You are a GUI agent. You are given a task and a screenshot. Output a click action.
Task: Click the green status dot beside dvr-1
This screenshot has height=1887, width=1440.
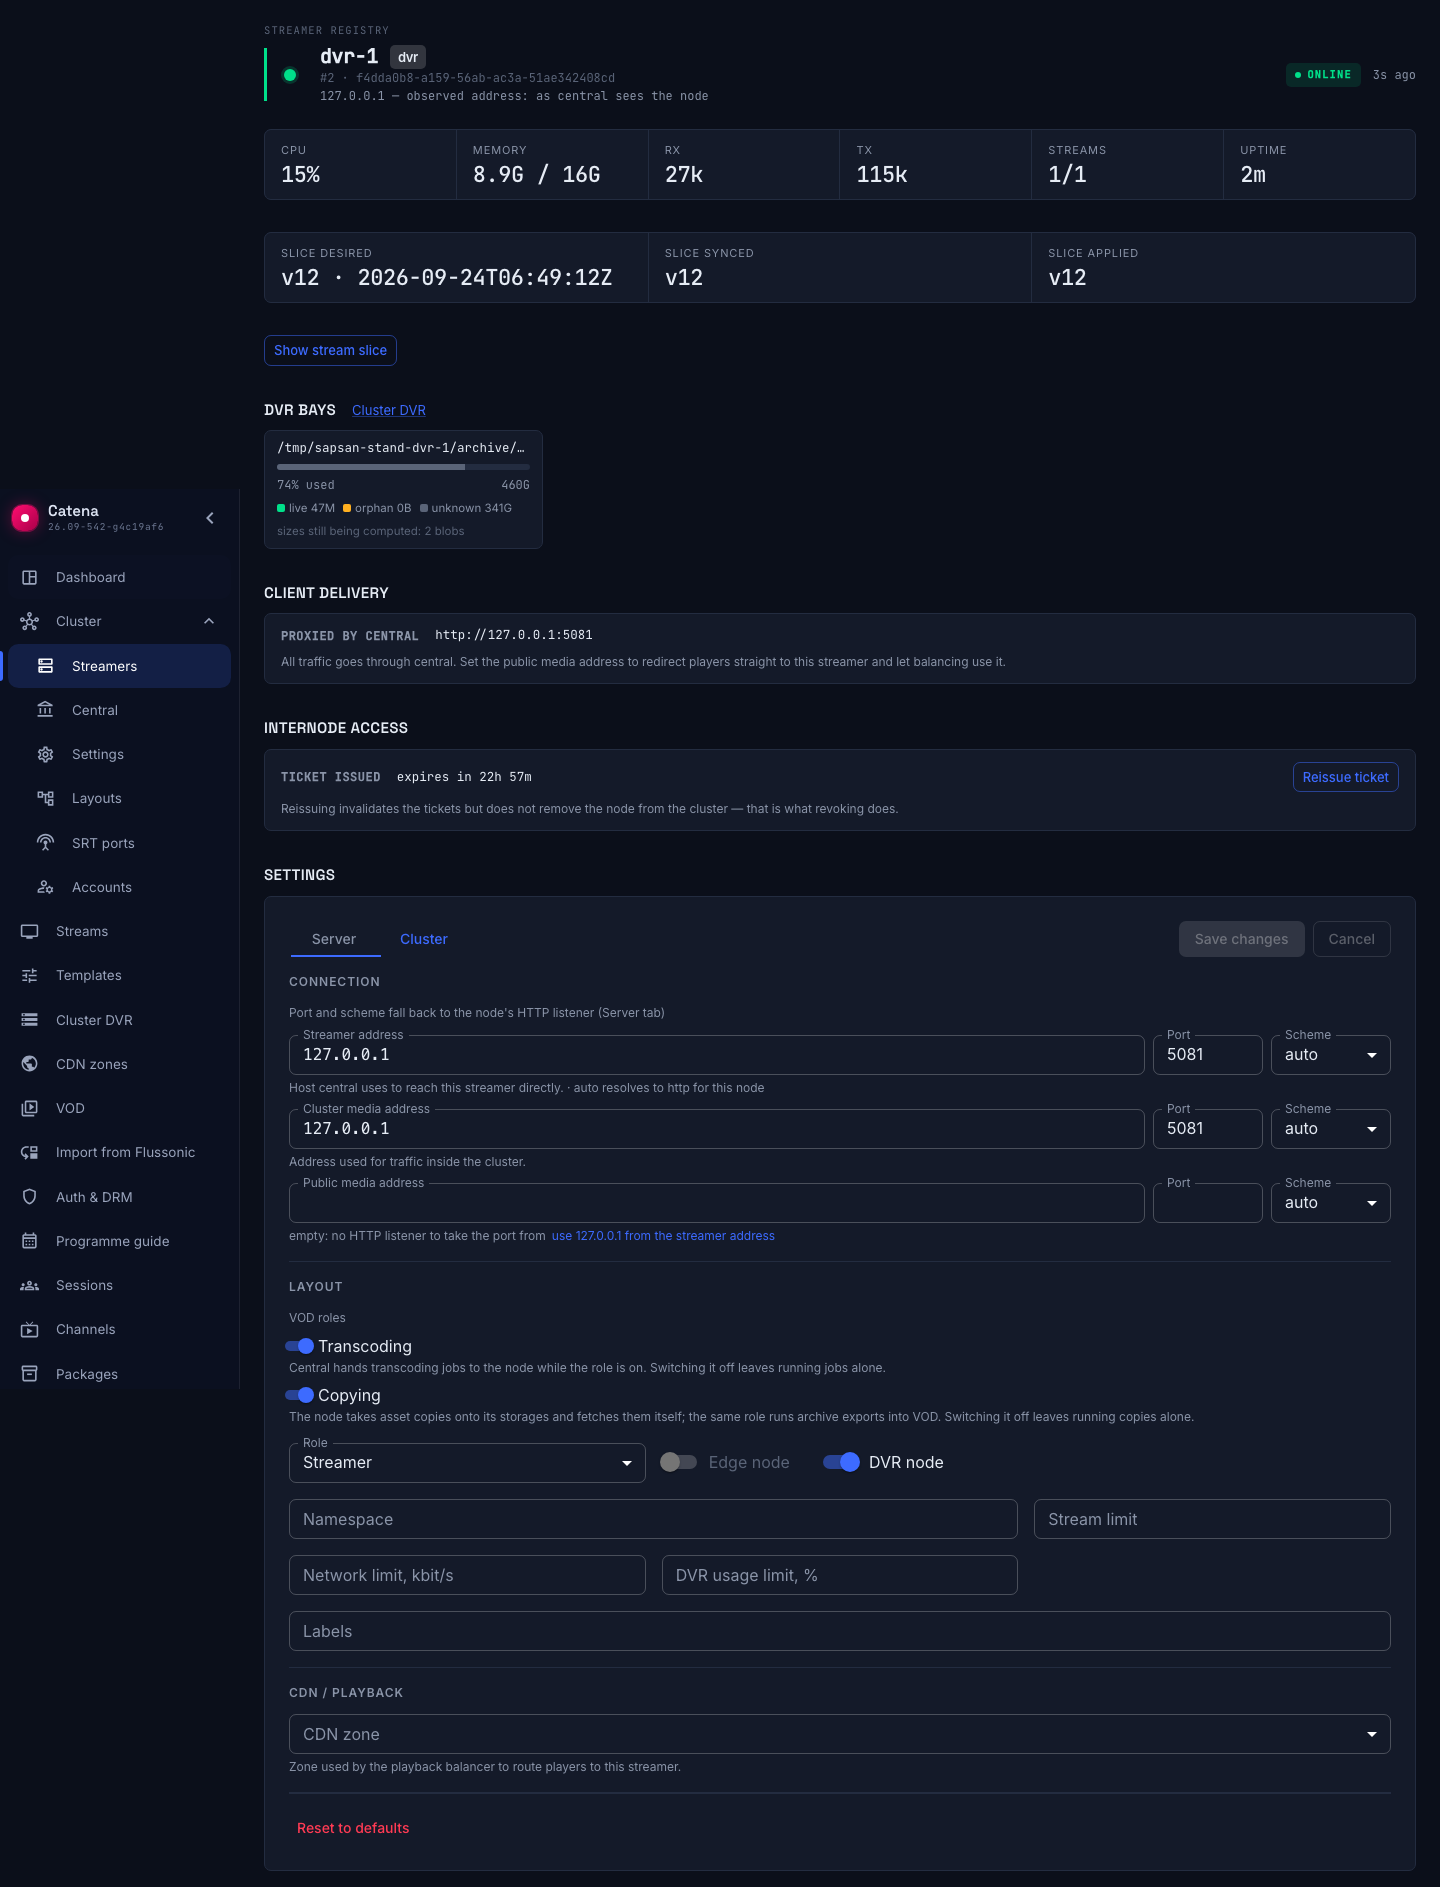pos(290,75)
